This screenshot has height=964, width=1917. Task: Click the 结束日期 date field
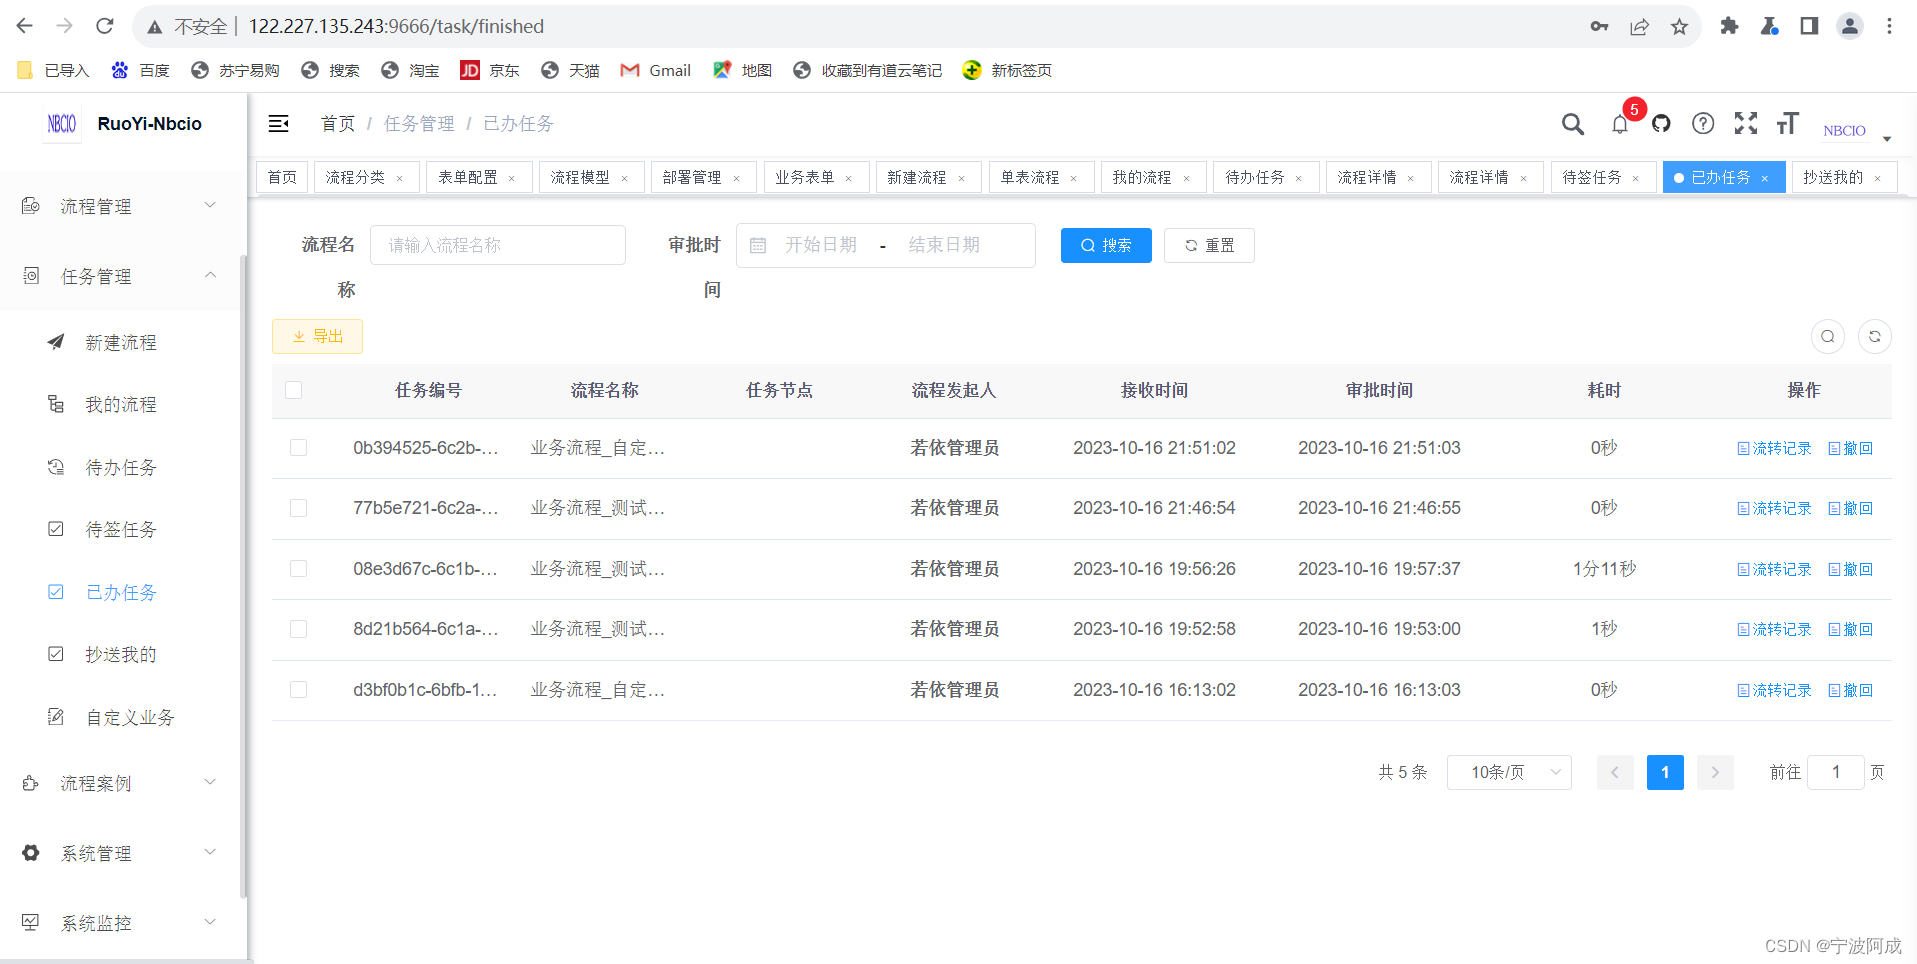pos(944,245)
